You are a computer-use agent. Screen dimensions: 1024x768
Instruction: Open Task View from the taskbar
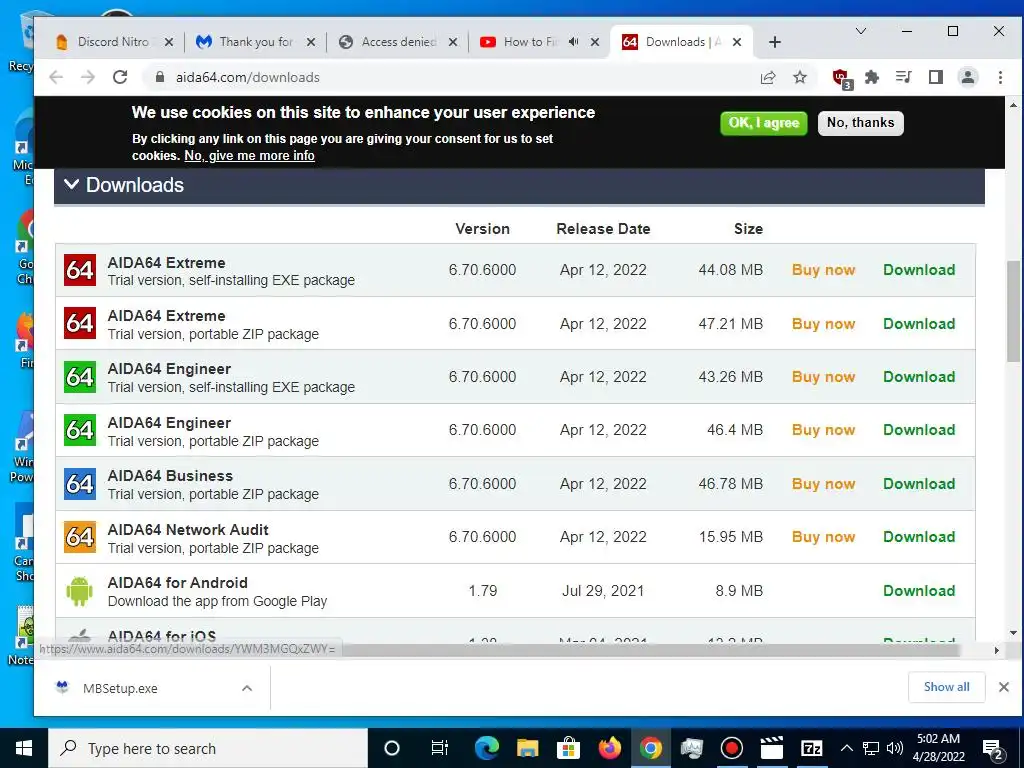click(x=440, y=748)
